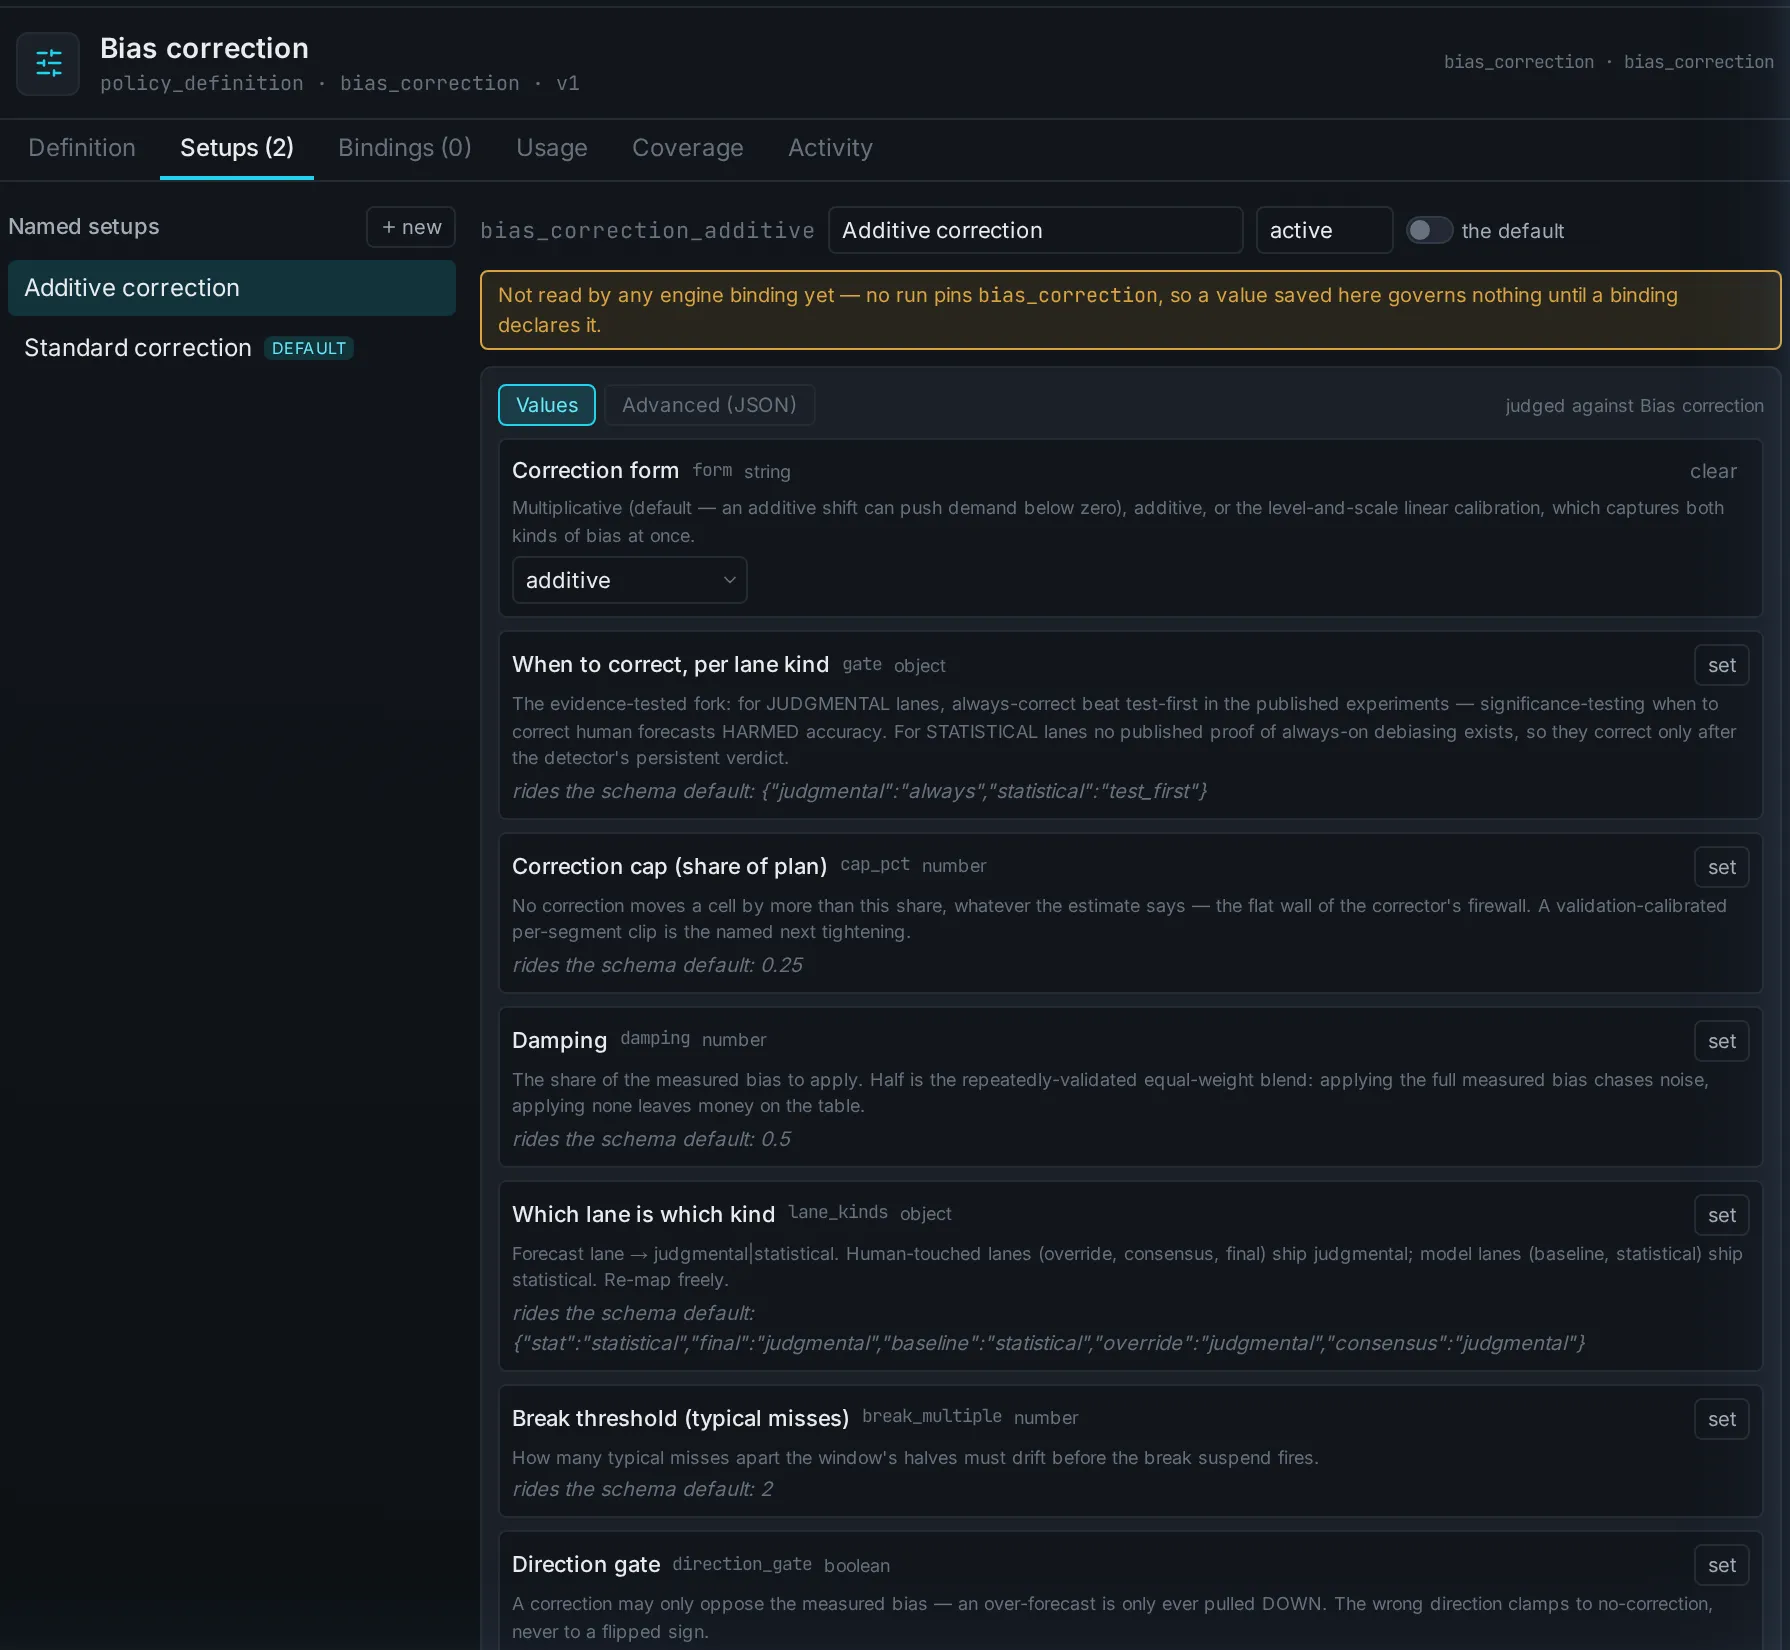The height and width of the screenshot is (1650, 1790).
Task: Set the 'Which lane is which kind' value
Action: coord(1721,1215)
